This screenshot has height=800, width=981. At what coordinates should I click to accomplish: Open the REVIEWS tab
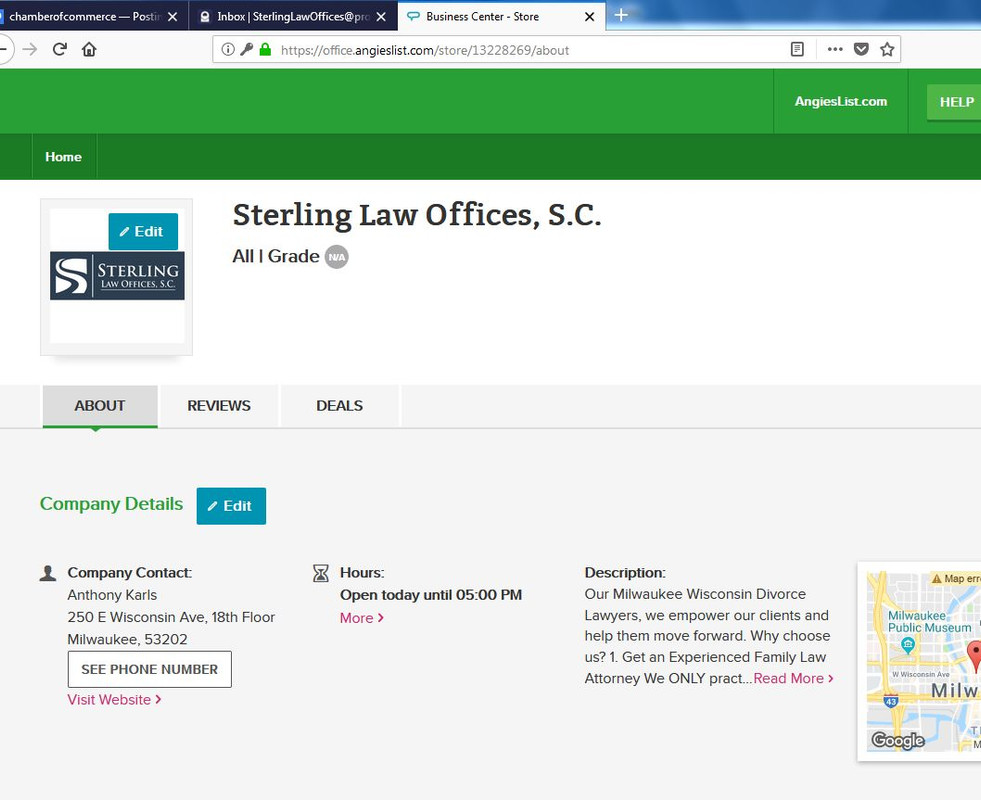(219, 406)
